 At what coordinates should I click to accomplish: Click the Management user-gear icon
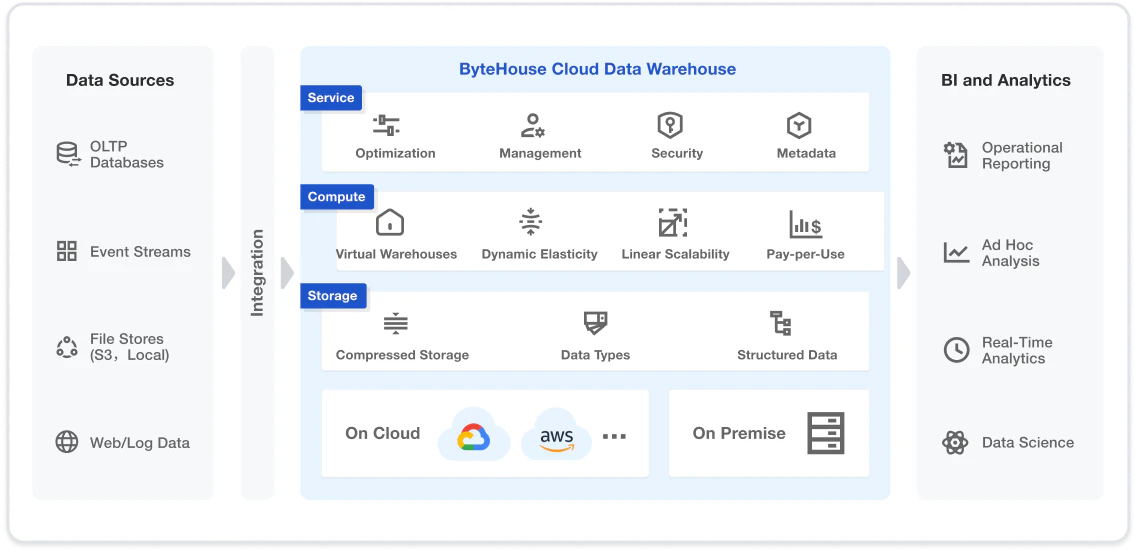(x=533, y=125)
